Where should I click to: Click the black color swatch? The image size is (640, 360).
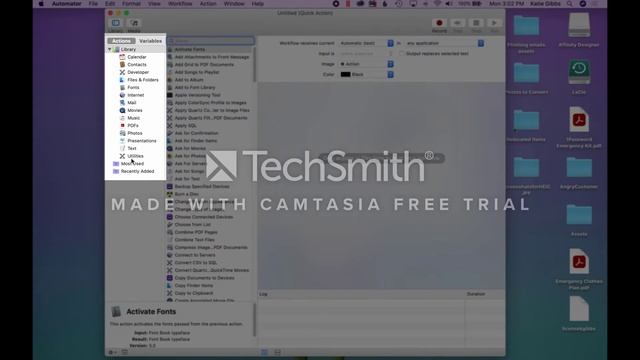click(x=345, y=75)
